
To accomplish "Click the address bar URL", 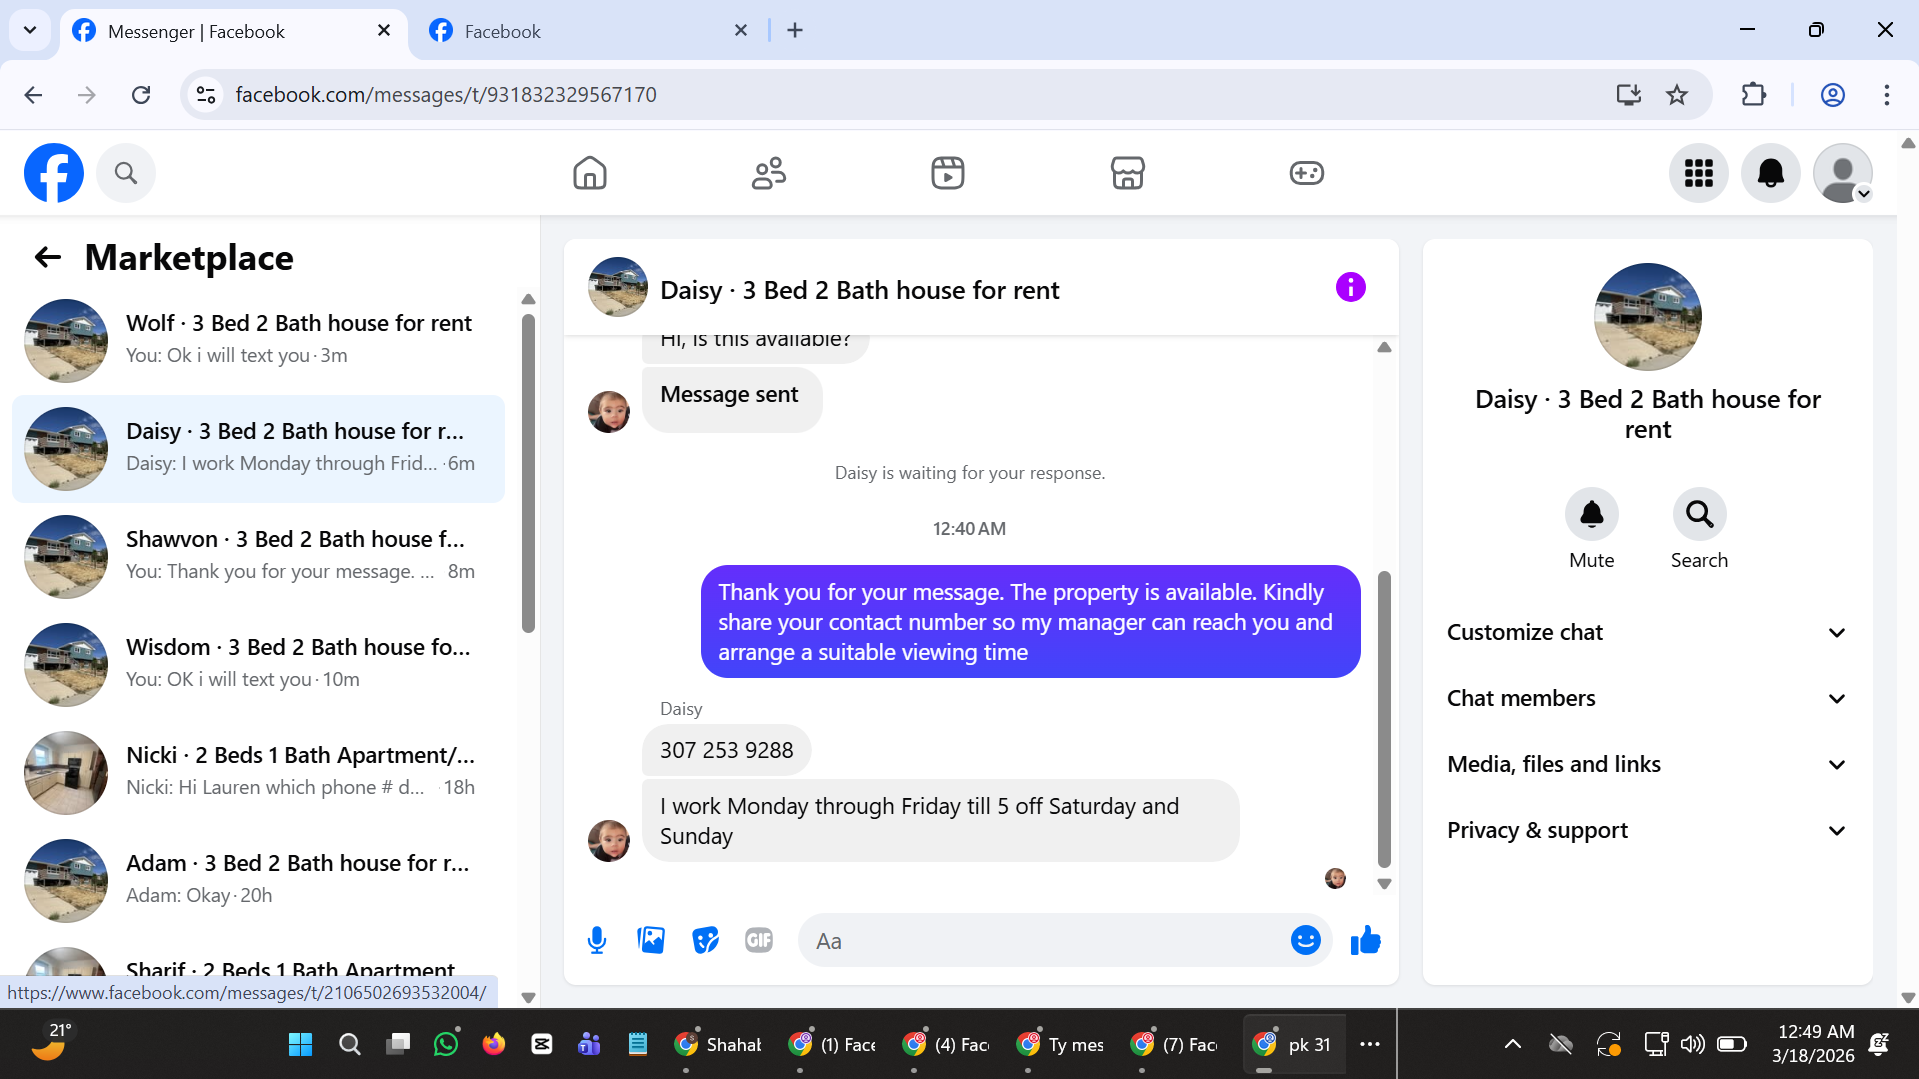I will (x=446, y=95).
